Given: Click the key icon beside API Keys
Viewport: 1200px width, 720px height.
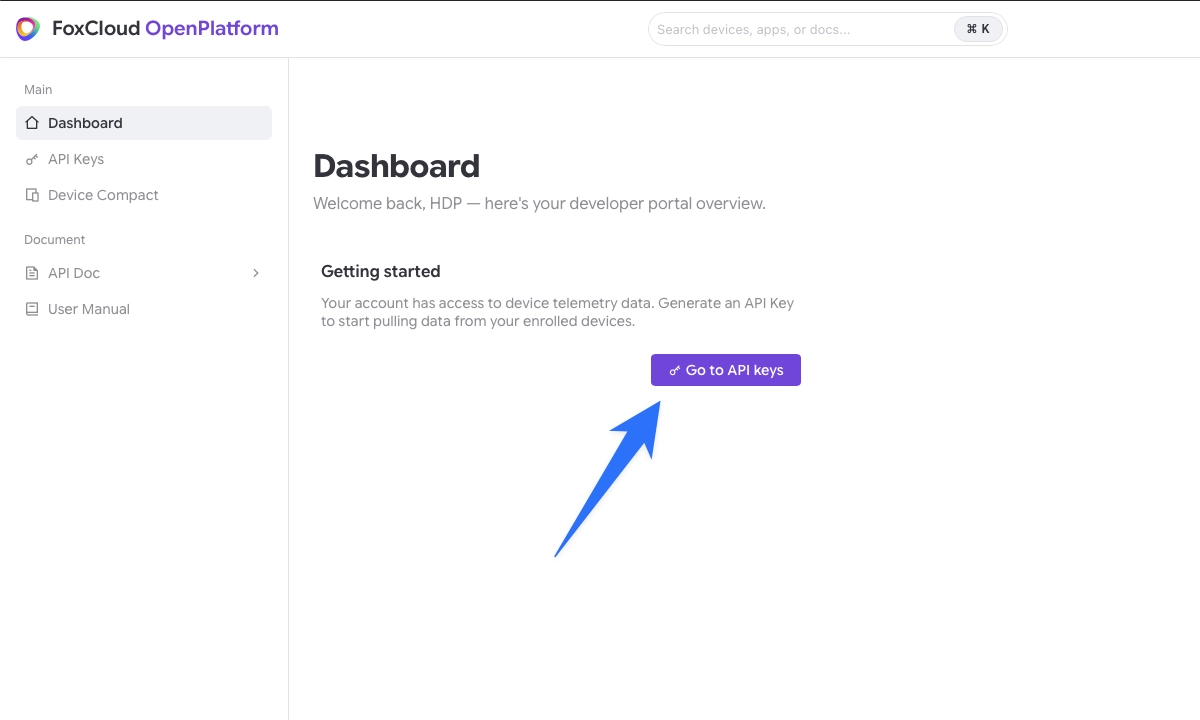Looking at the screenshot, I should tap(32, 159).
